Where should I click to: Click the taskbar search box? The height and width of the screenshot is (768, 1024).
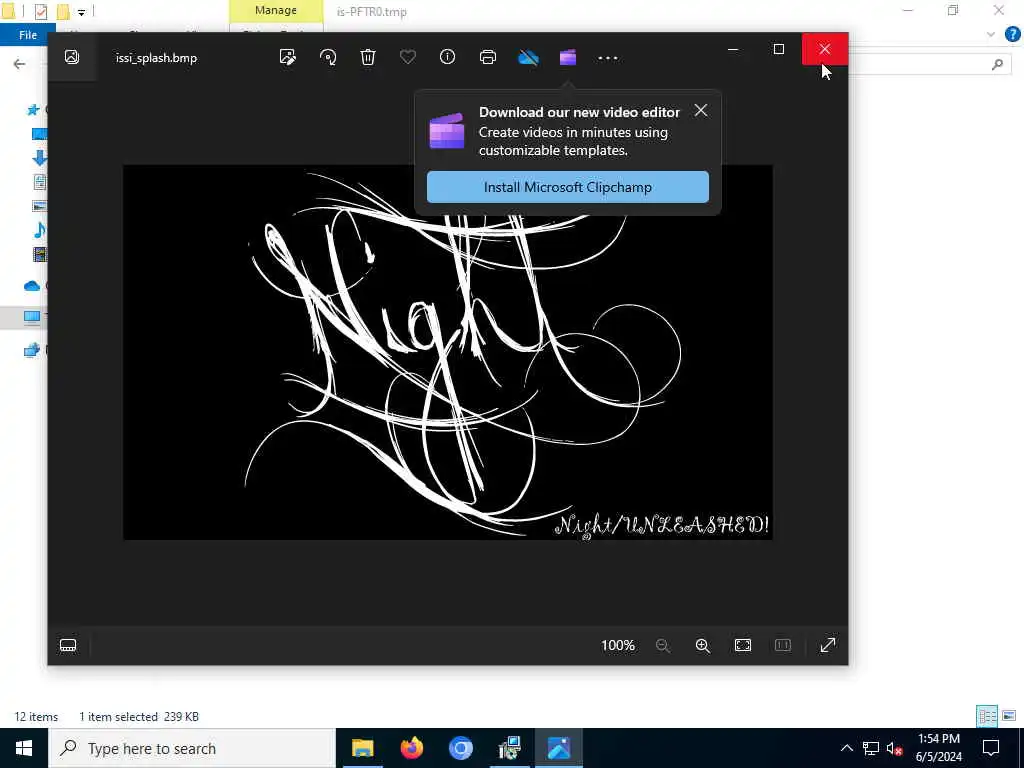pos(192,748)
